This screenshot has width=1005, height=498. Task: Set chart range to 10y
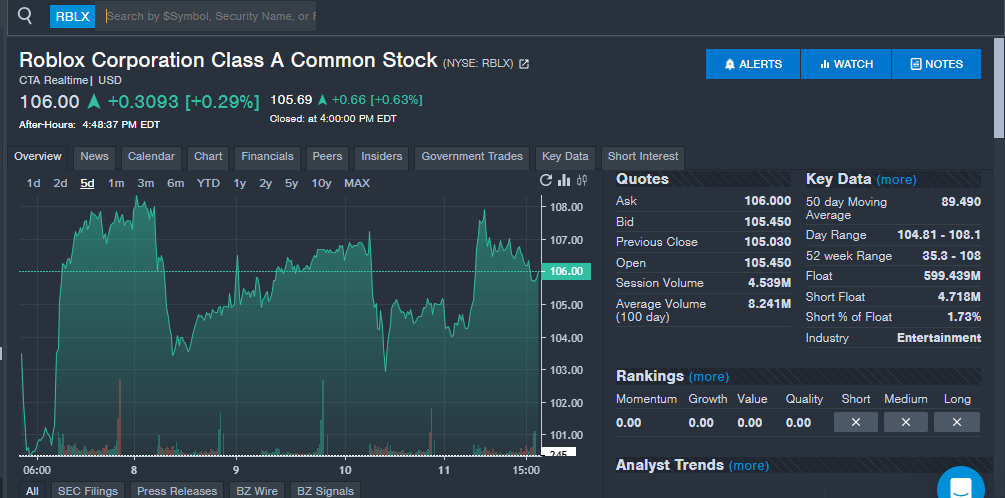point(322,183)
